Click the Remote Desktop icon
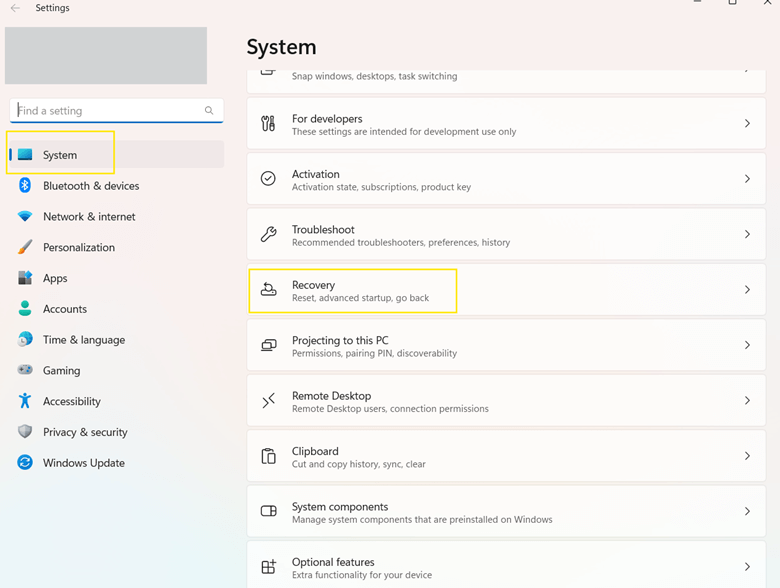Screen dimensions: 780x588 point(269,400)
